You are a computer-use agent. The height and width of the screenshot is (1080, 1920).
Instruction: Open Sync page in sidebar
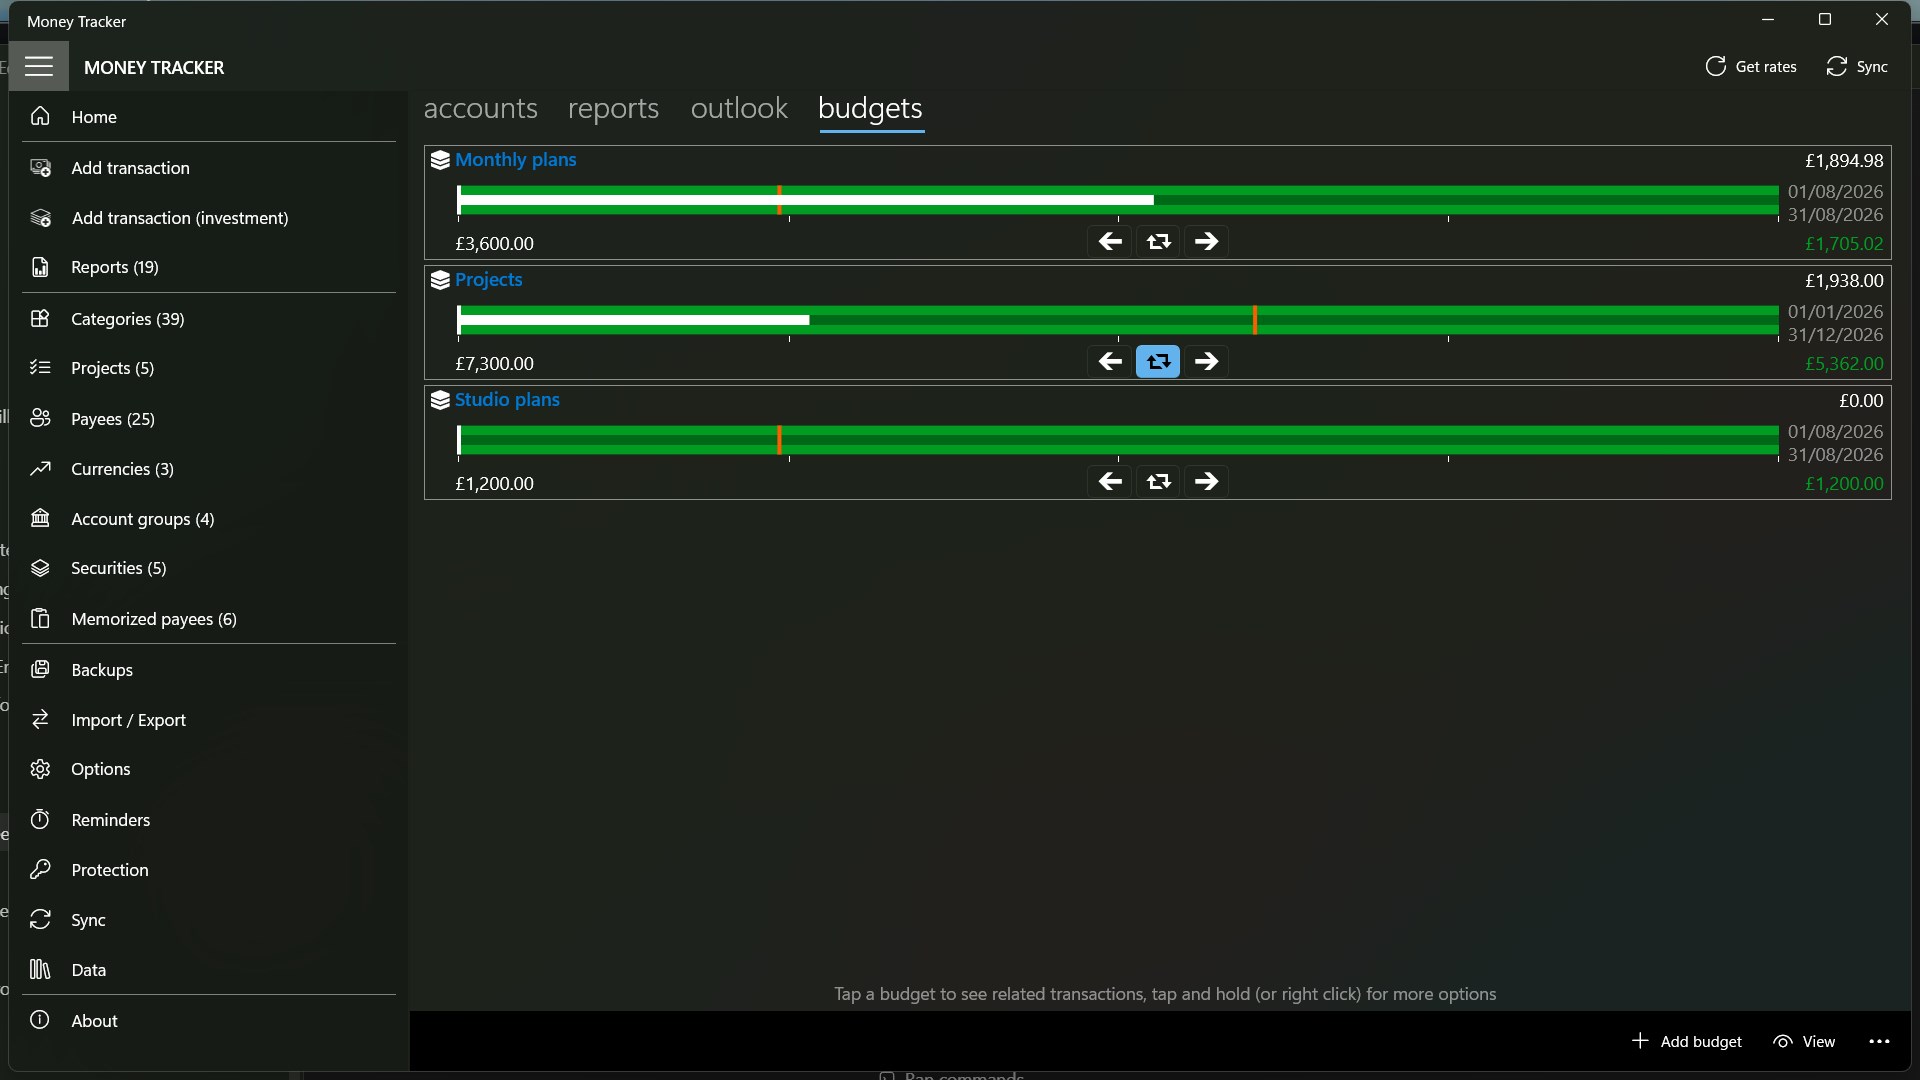(209, 920)
